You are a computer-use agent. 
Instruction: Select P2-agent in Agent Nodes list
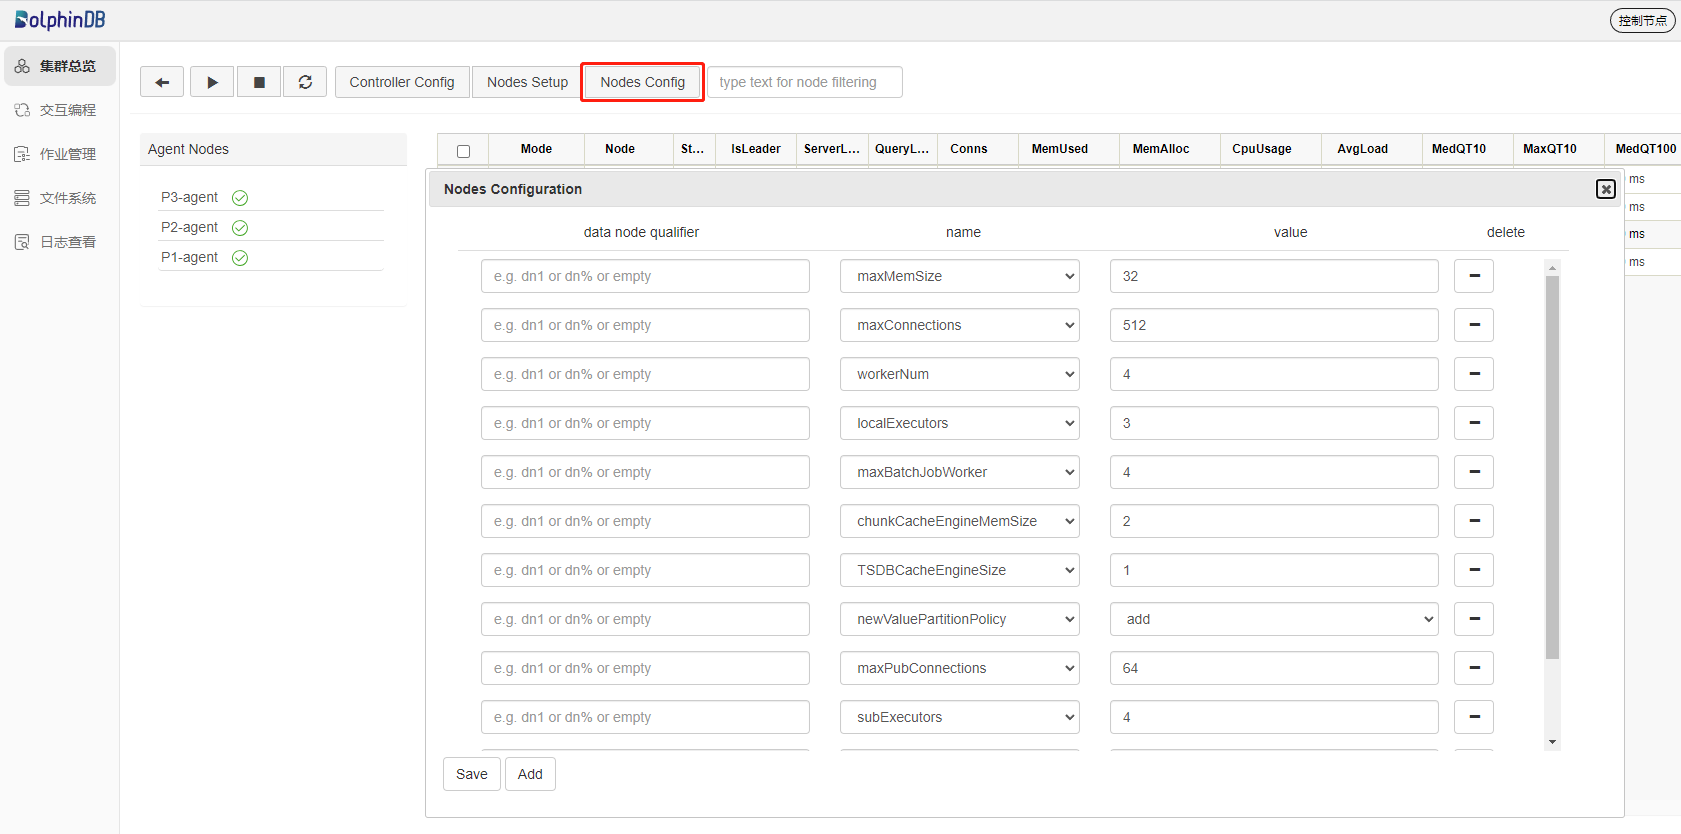click(x=190, y=227)
